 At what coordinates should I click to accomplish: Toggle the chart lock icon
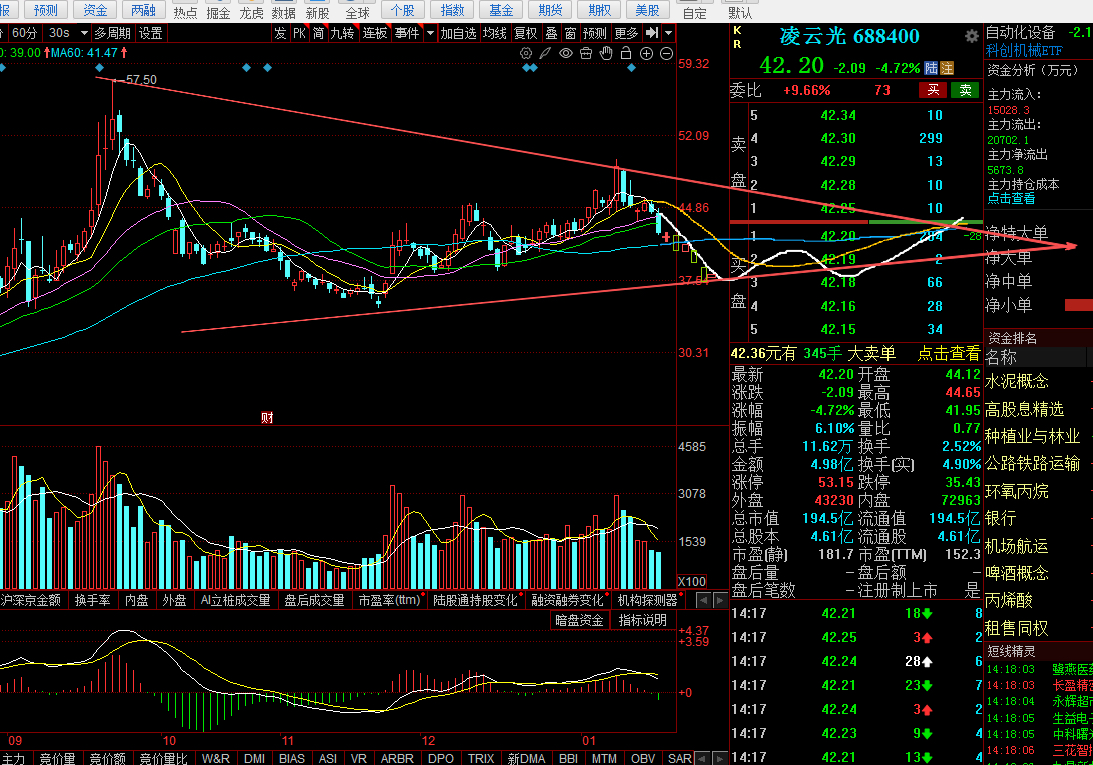pyautogui.click(x=626, y=53)
